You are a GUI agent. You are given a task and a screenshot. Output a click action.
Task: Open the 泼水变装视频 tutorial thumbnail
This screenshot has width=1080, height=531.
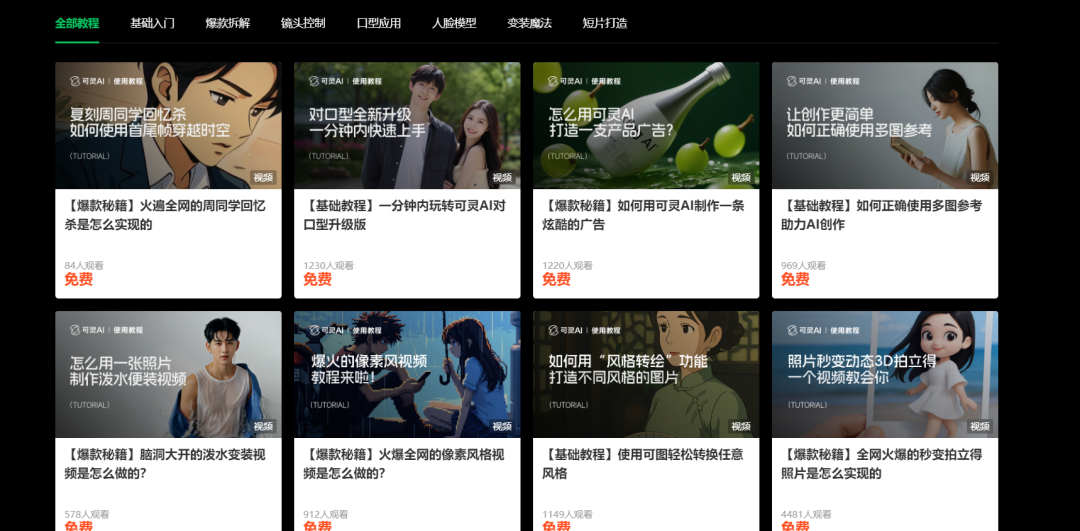pos(168,374)
